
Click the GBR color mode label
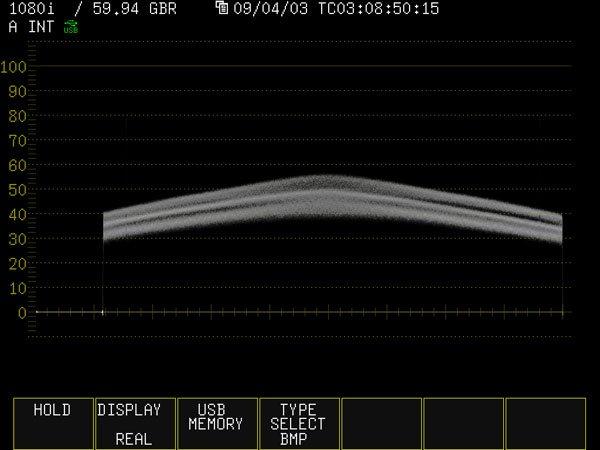click(x=163, y=8)
